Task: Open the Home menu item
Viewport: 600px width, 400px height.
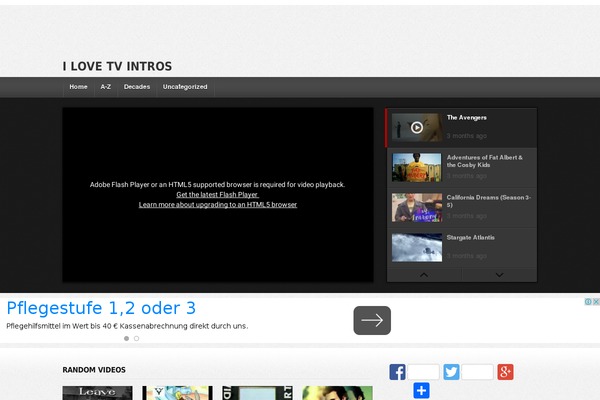Action: [78, 87]
